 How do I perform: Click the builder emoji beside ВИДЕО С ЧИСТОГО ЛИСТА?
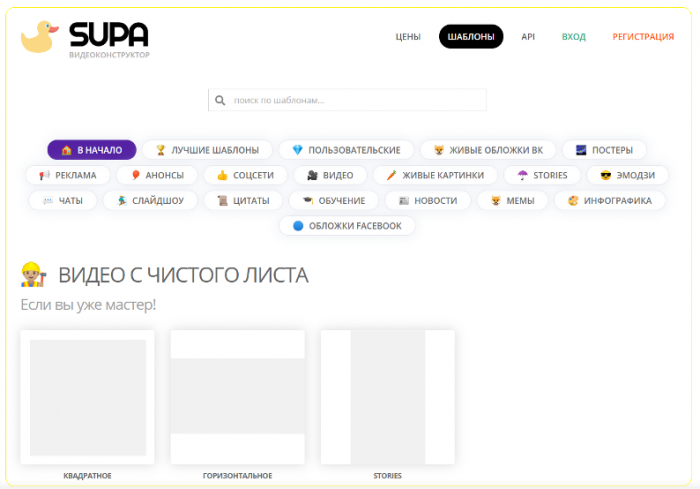coord(33,274)
